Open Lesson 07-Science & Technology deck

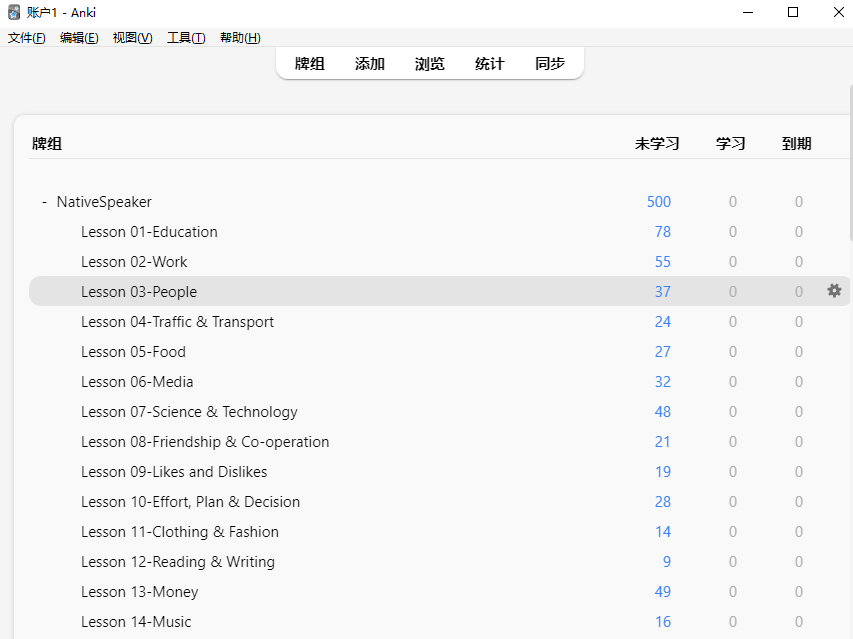(x=189, y=412)
